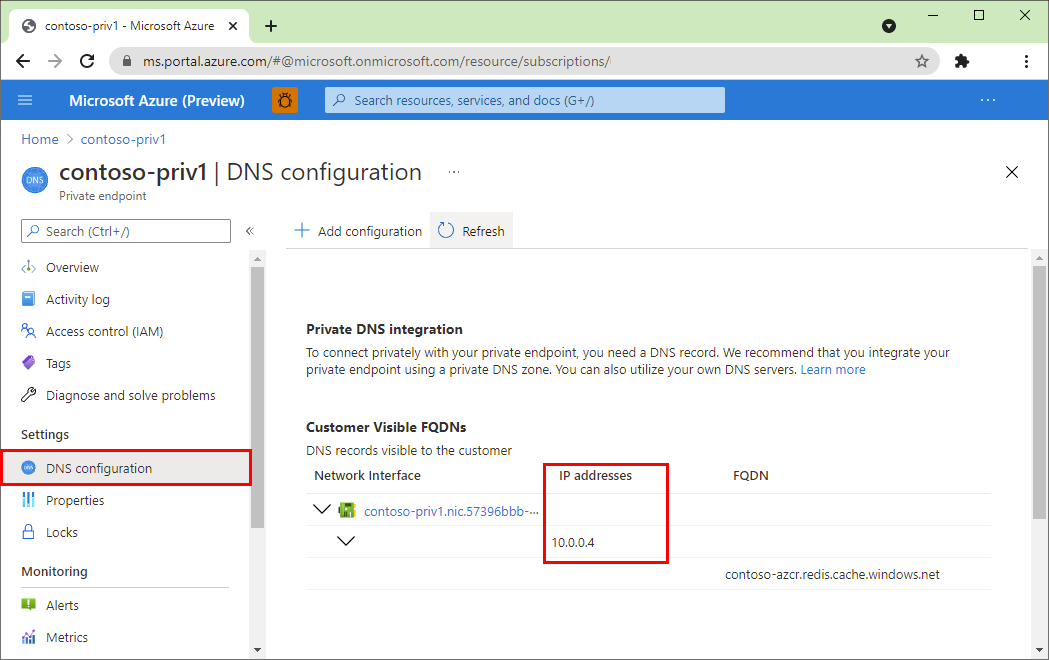Open Diagnose and solve problems
Screen dimensions: 1049x660
click(125, 395)
